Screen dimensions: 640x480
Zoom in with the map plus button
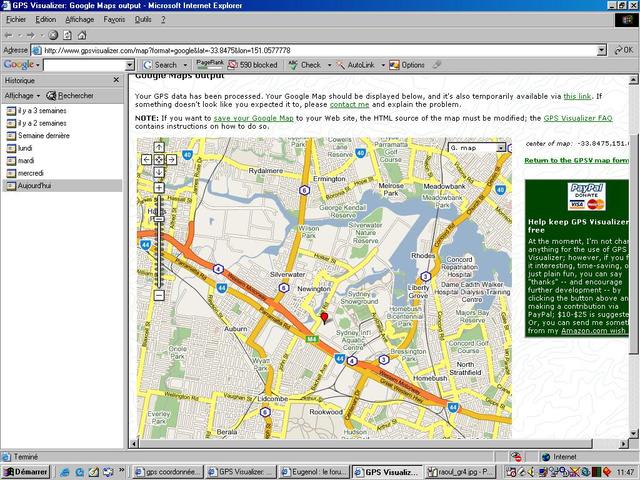(158, 188)
